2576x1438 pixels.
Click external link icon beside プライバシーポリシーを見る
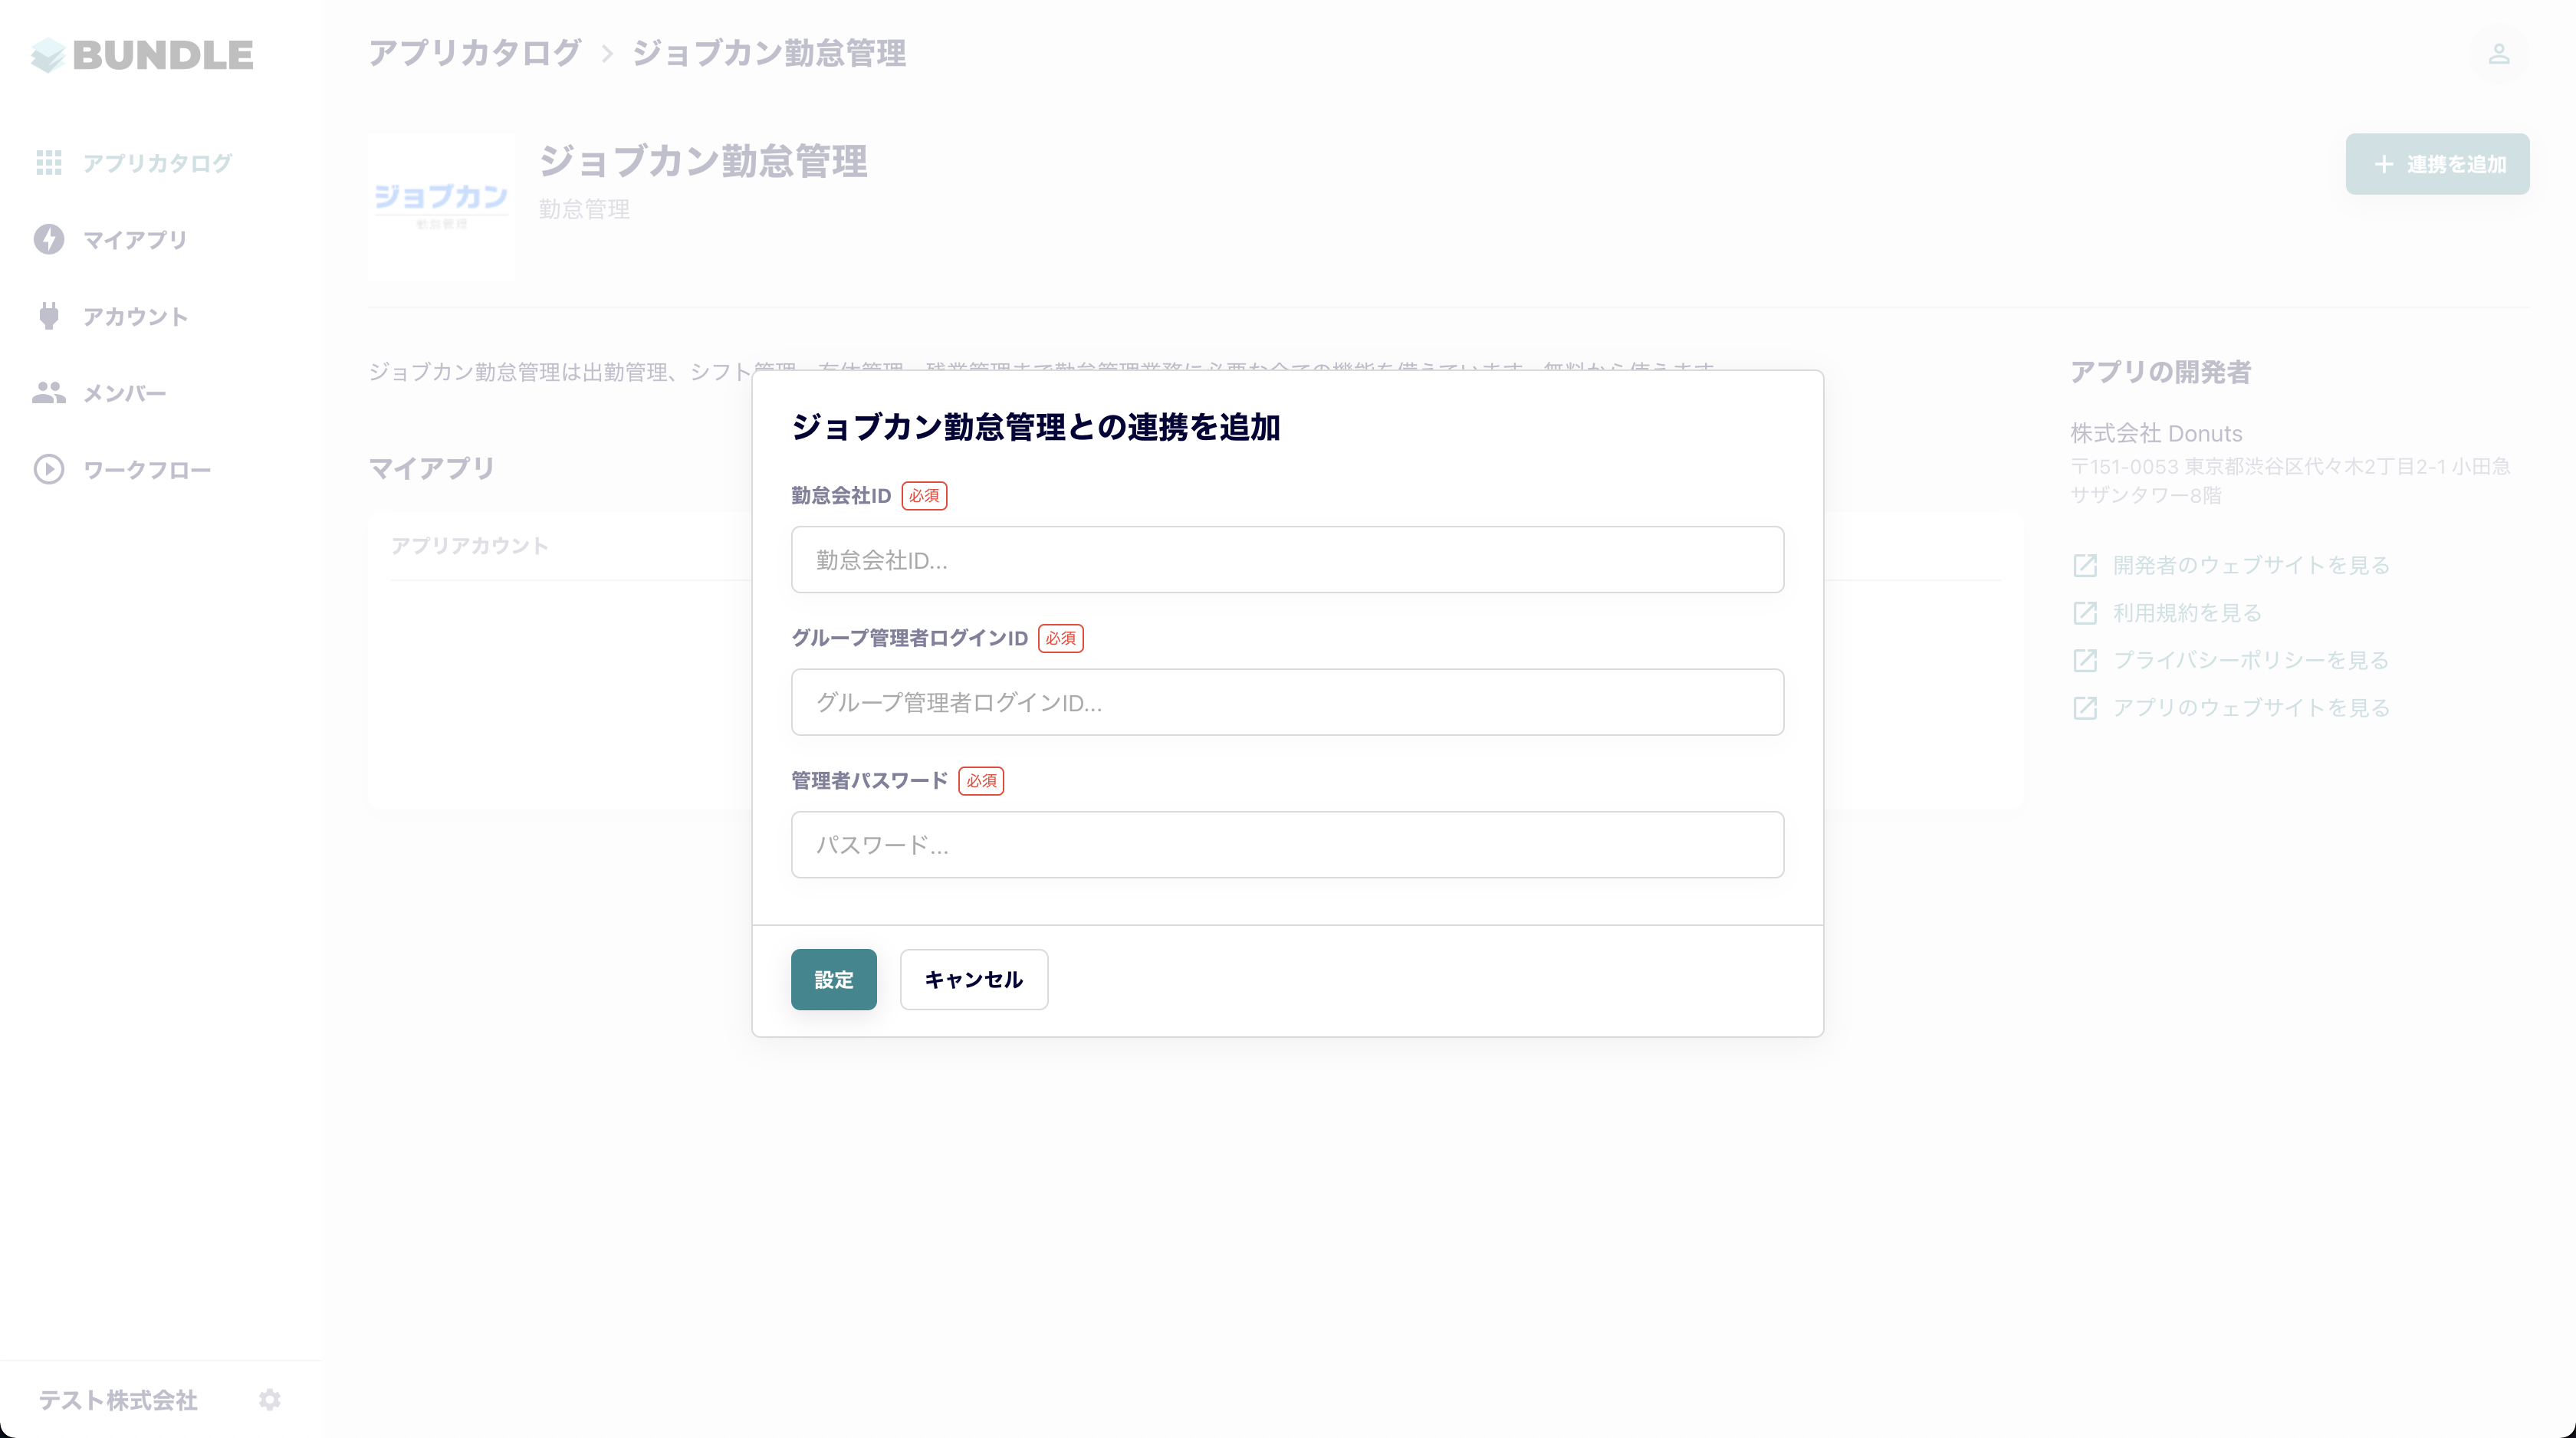point(2085,660)
